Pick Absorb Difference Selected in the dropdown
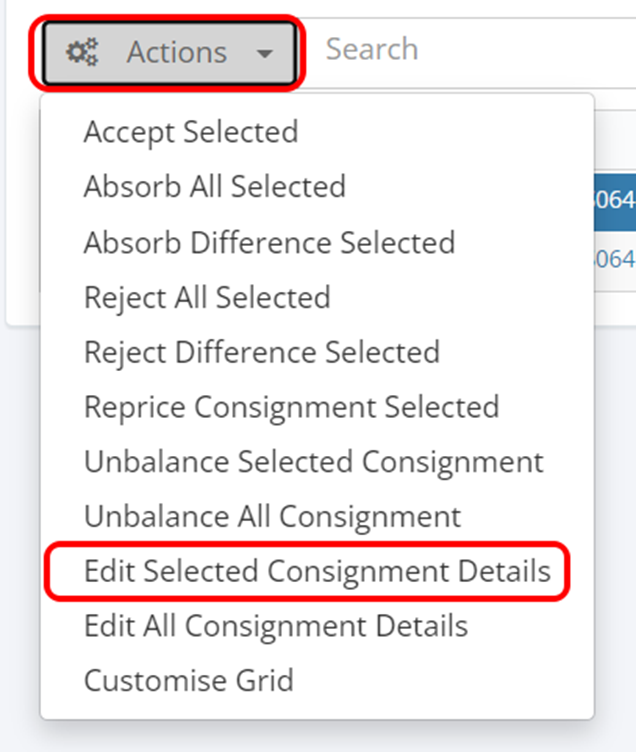This screenshot has width=636, height=752. click(269, 242)
